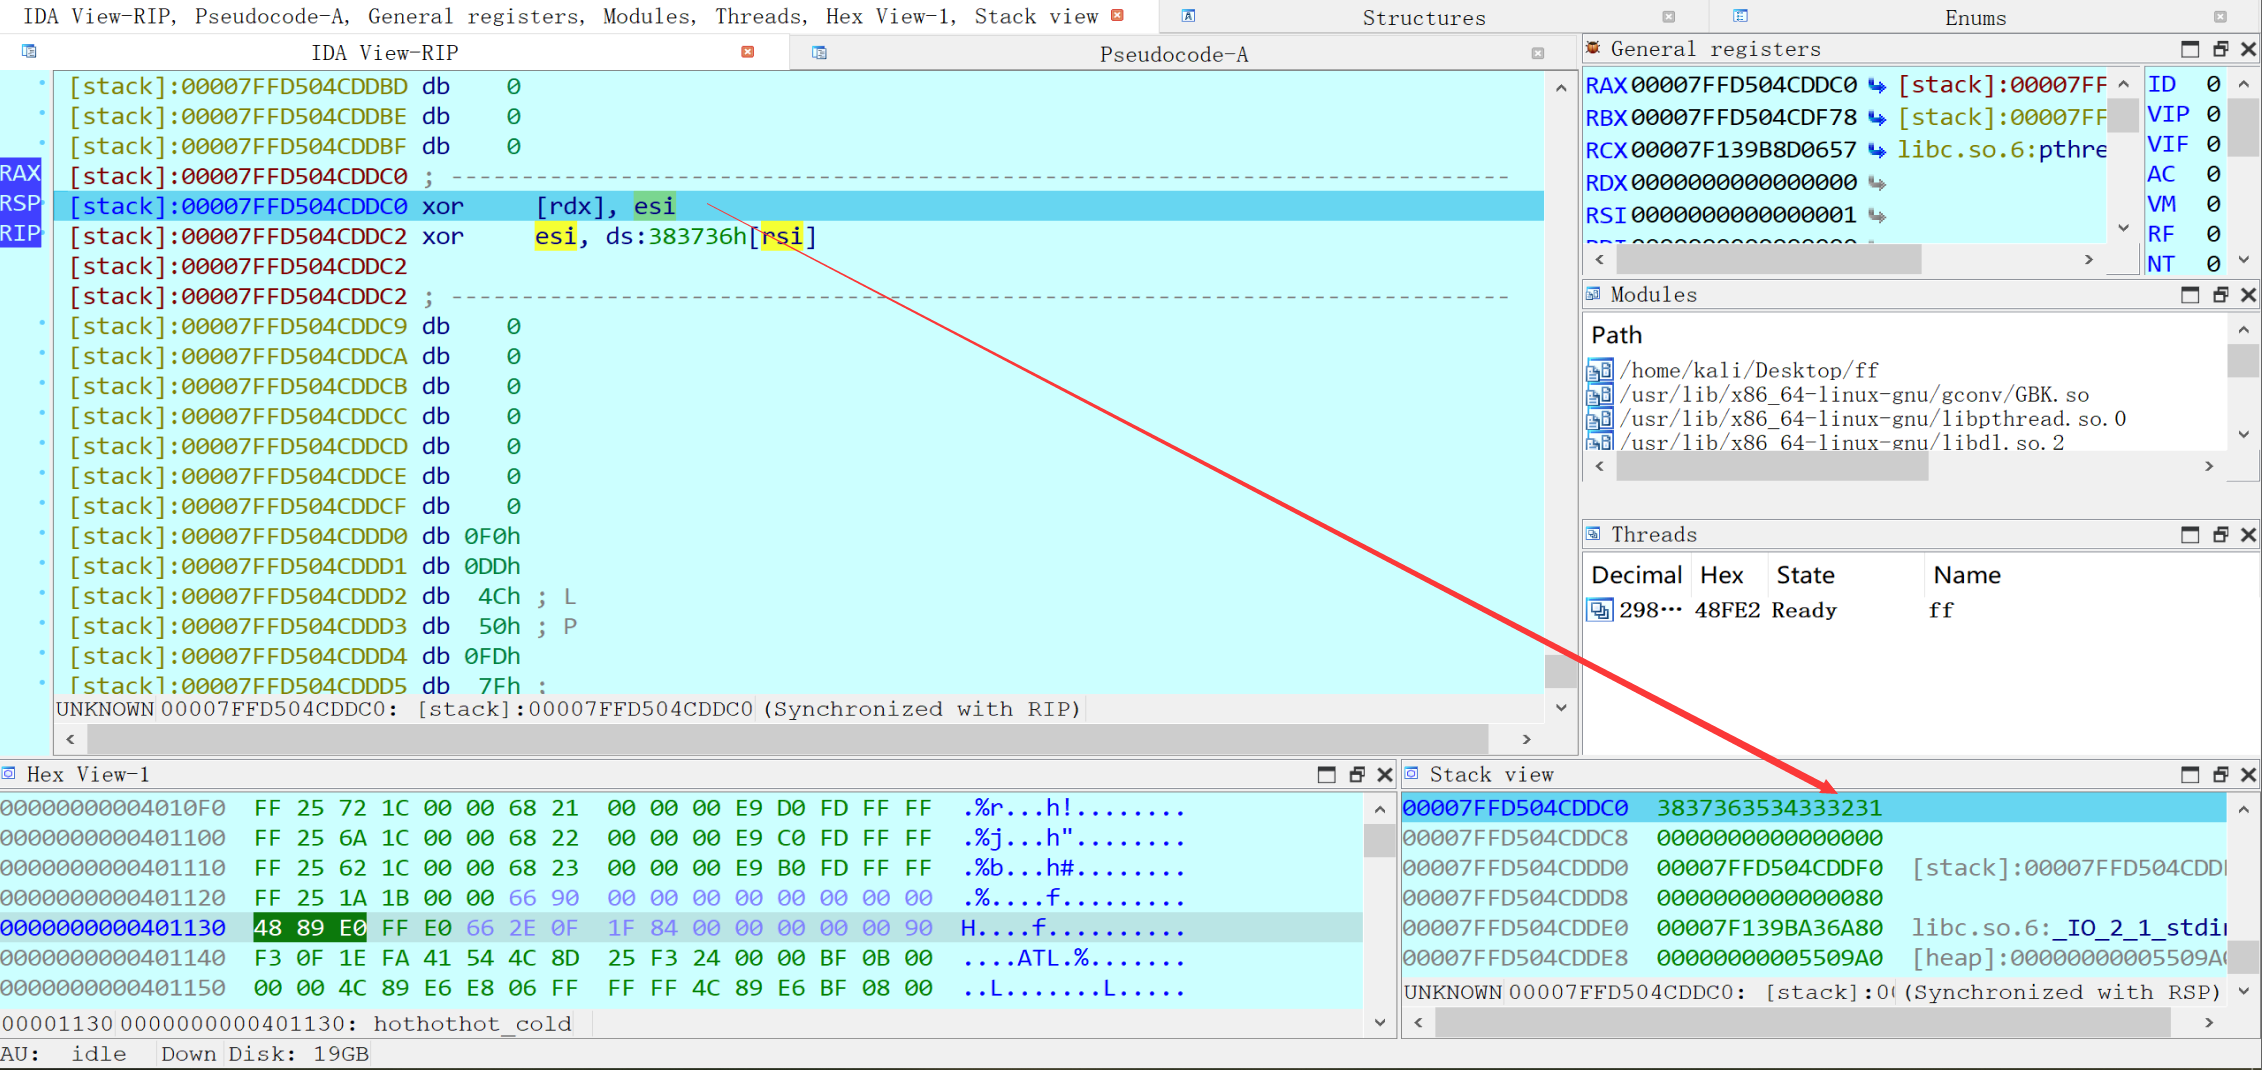Select the RSI register value

pyautogui.click(x=1744, y=214)
